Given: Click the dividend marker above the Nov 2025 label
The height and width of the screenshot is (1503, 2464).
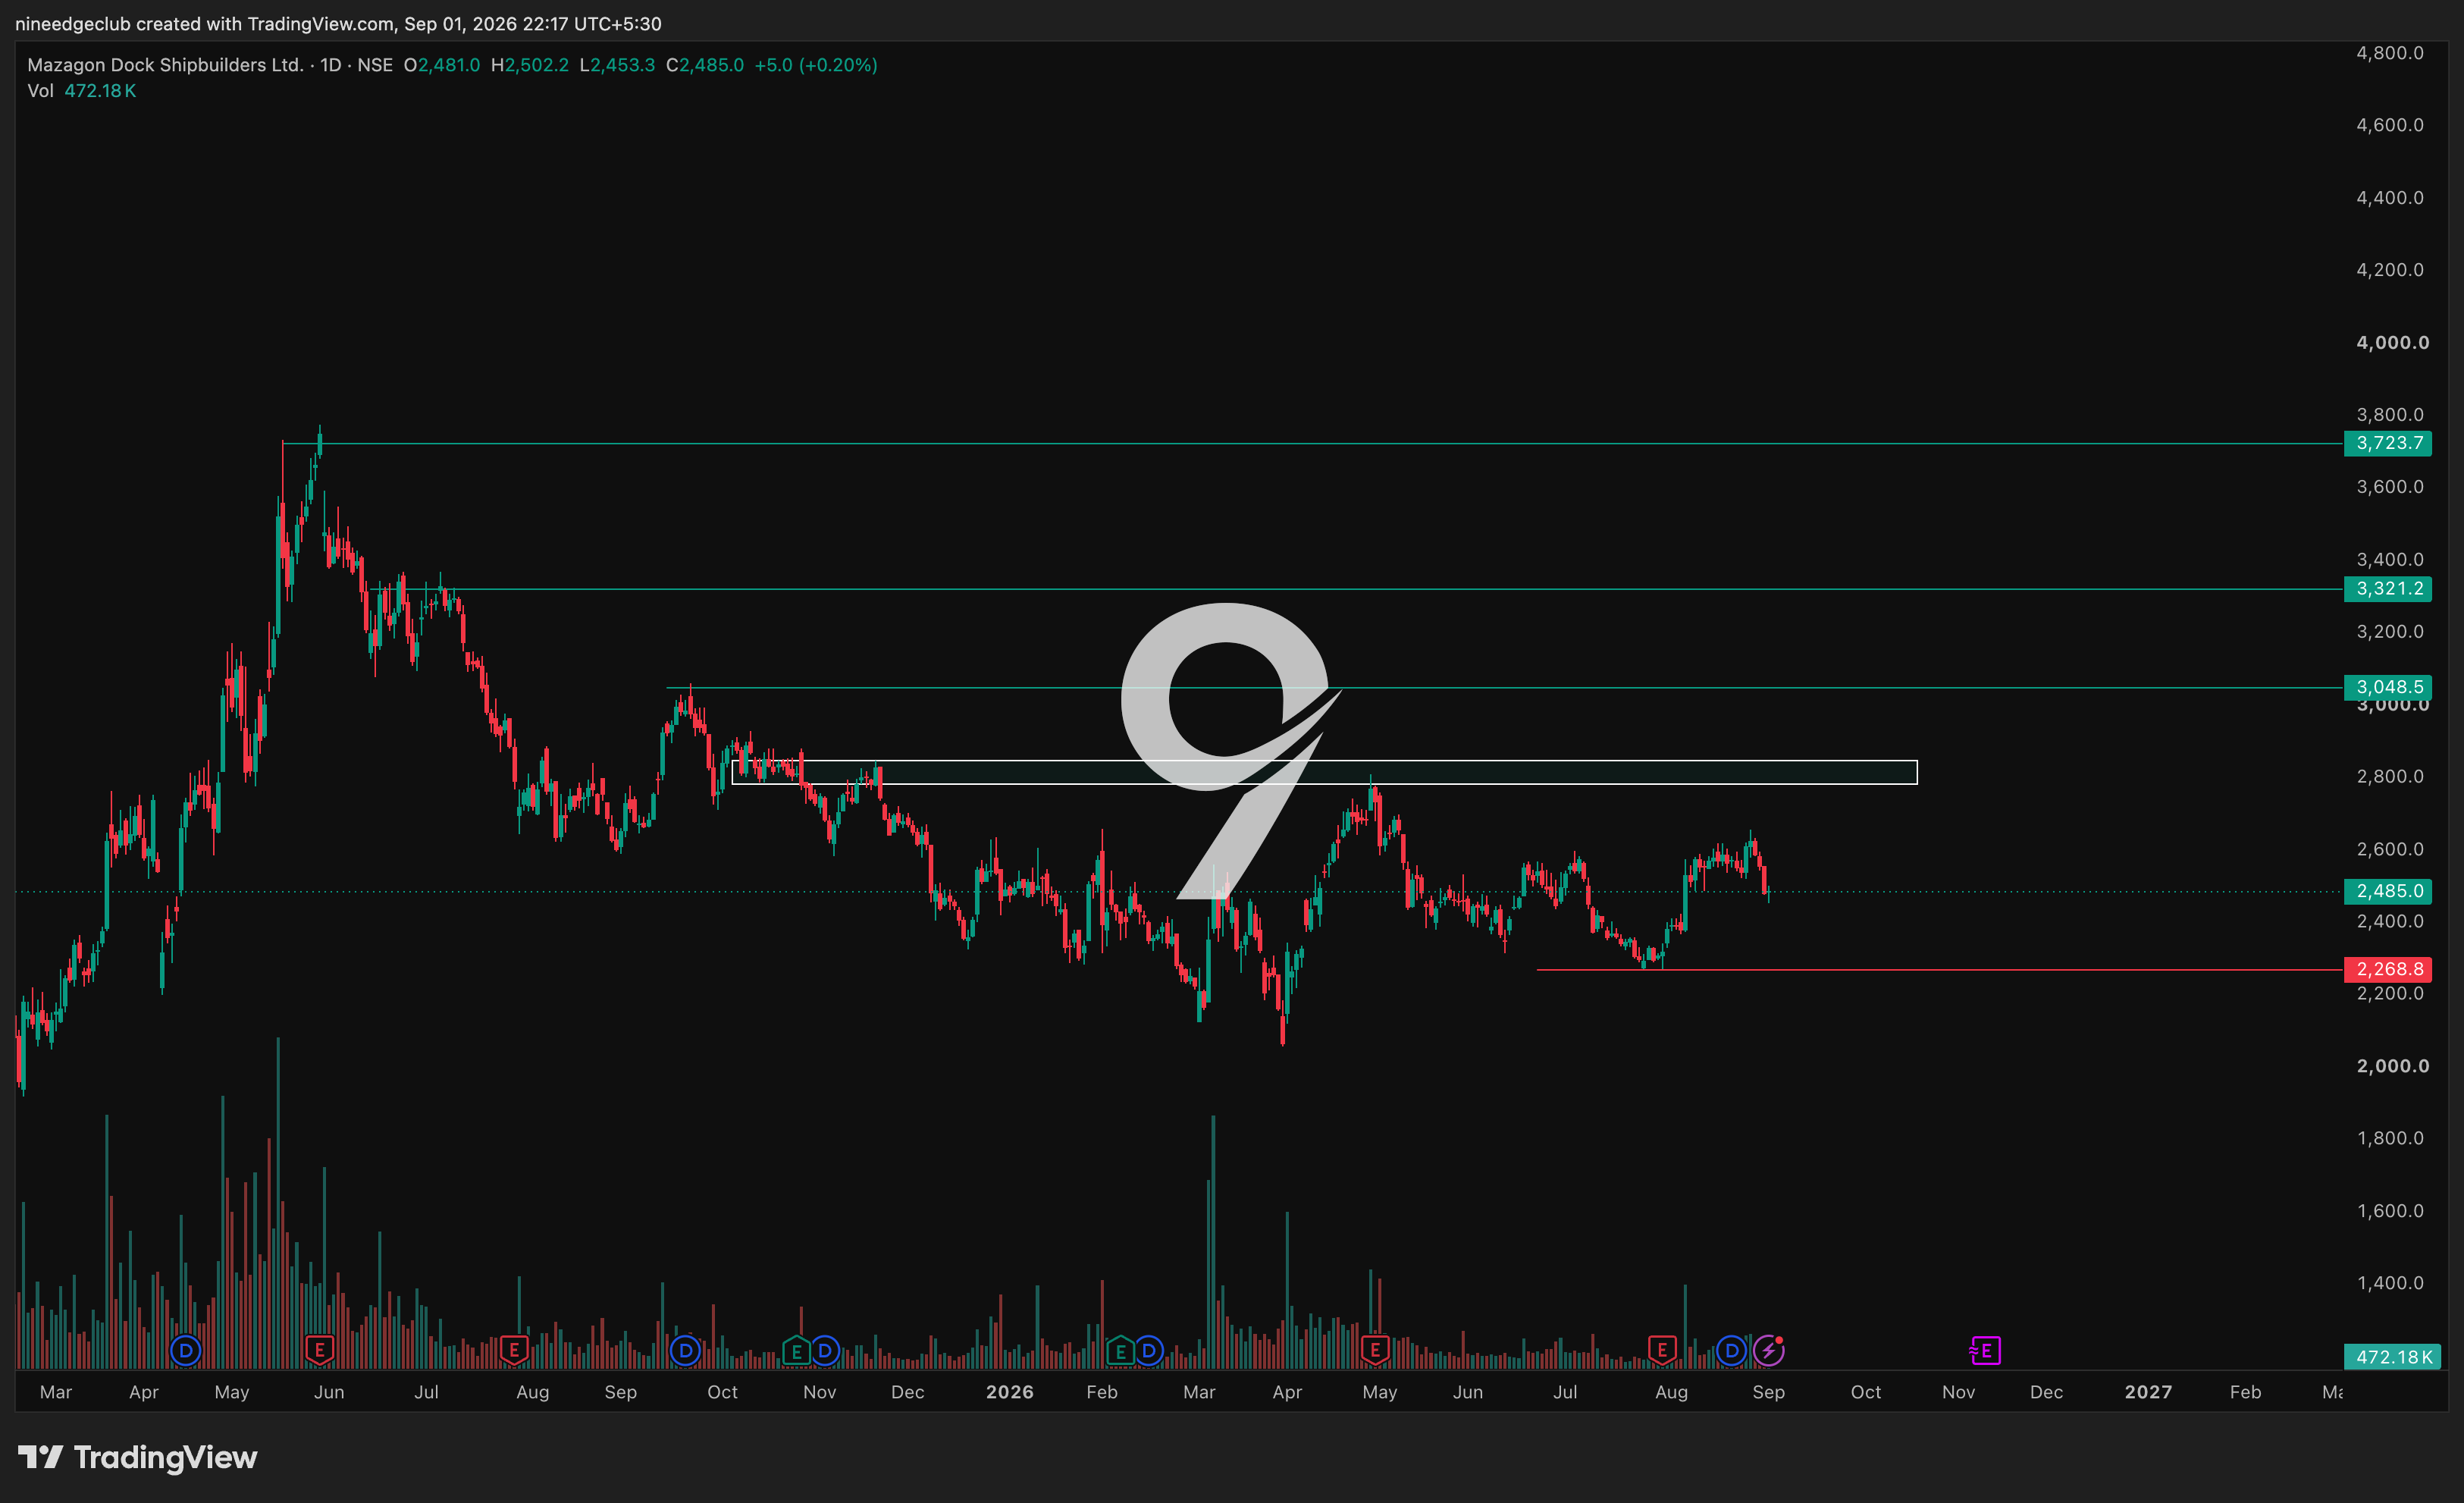Looking at the screenshot, I should (824, 1351).
